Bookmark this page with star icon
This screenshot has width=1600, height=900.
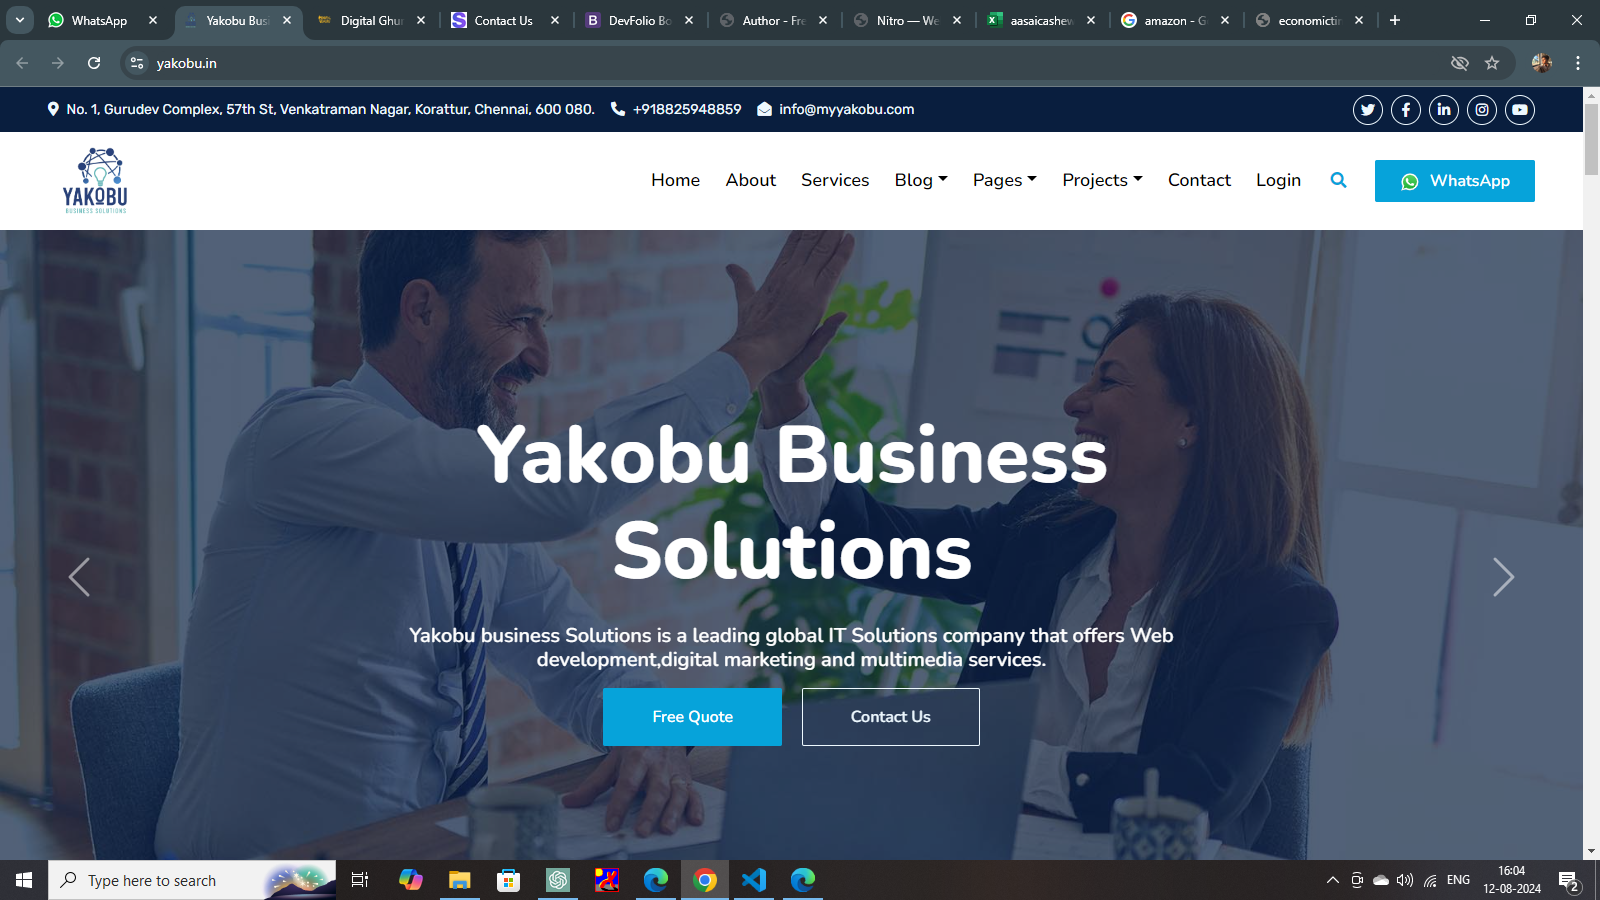tap(1492, 63)
